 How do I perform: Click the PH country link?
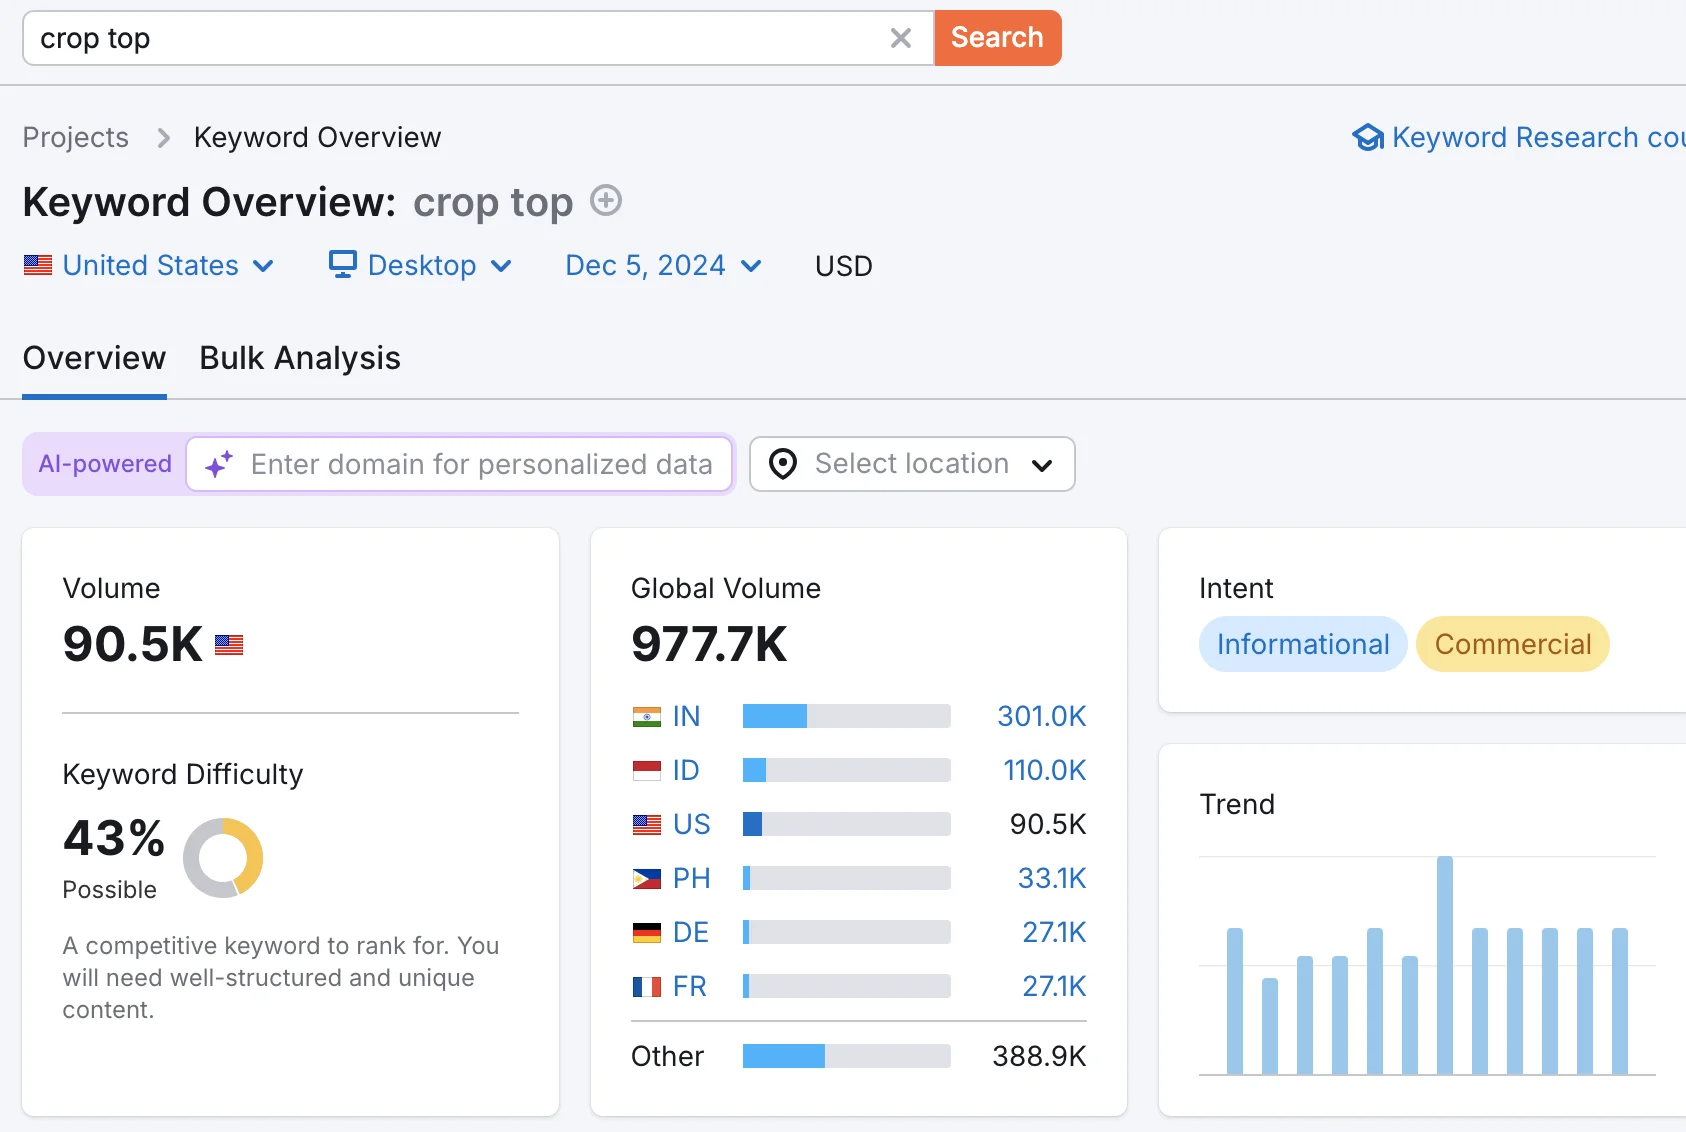[x=691, y=878]
